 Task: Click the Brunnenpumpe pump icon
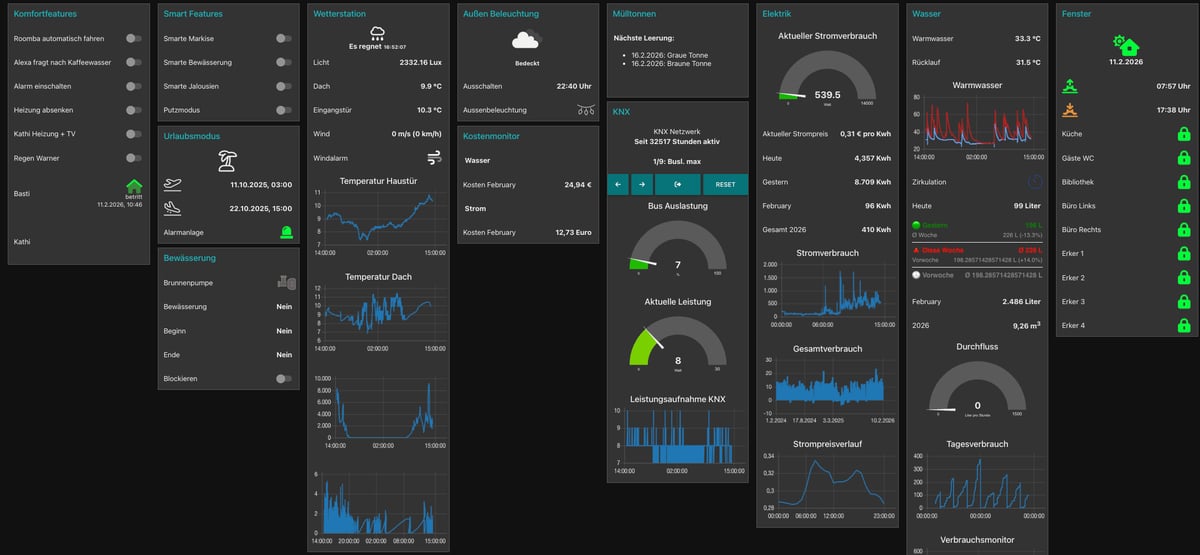285,283
